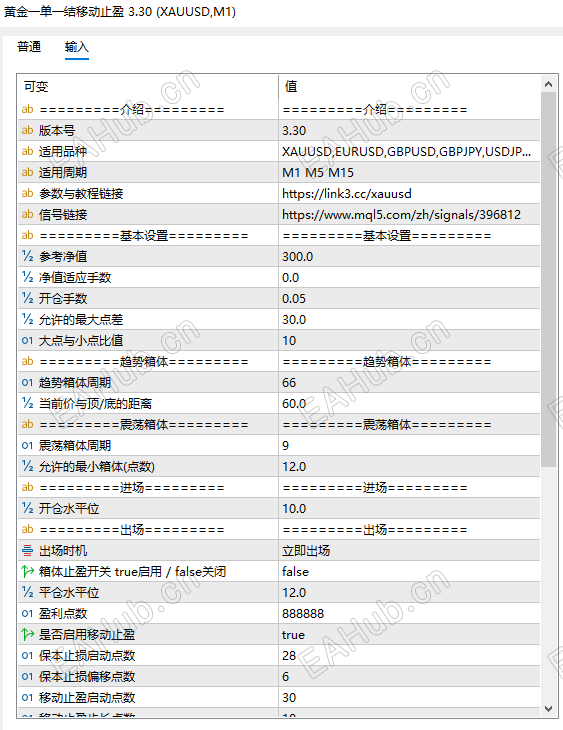
Task: Click the ab icon beside 适用品种
Action: [x=27, y=151]
